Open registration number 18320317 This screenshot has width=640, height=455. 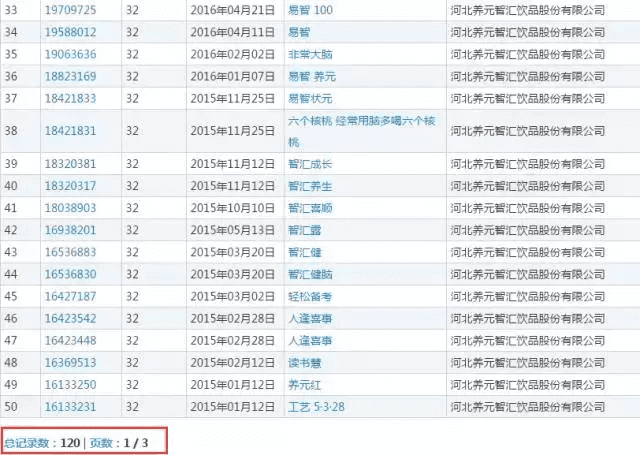click(70, 186)
